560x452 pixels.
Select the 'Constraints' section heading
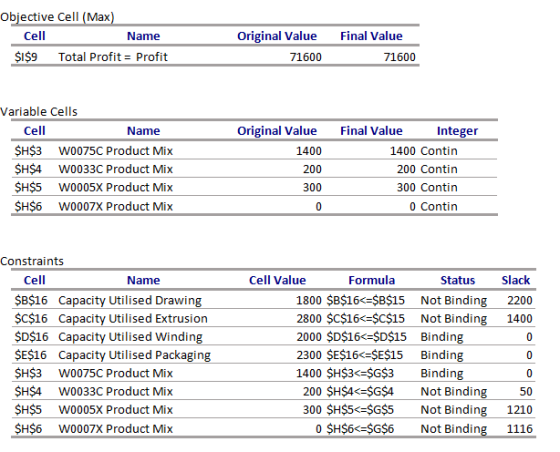(x=32, y=261)
